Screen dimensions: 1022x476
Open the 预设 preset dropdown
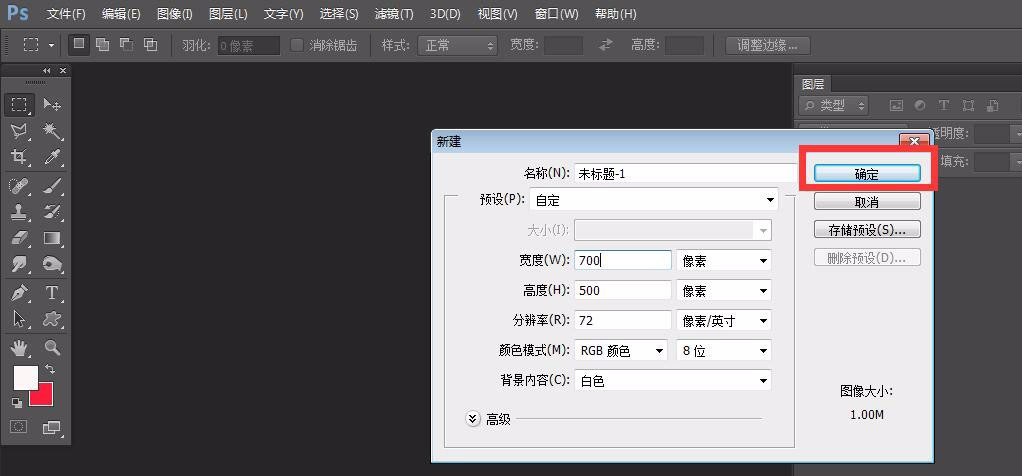click(654, 200)
